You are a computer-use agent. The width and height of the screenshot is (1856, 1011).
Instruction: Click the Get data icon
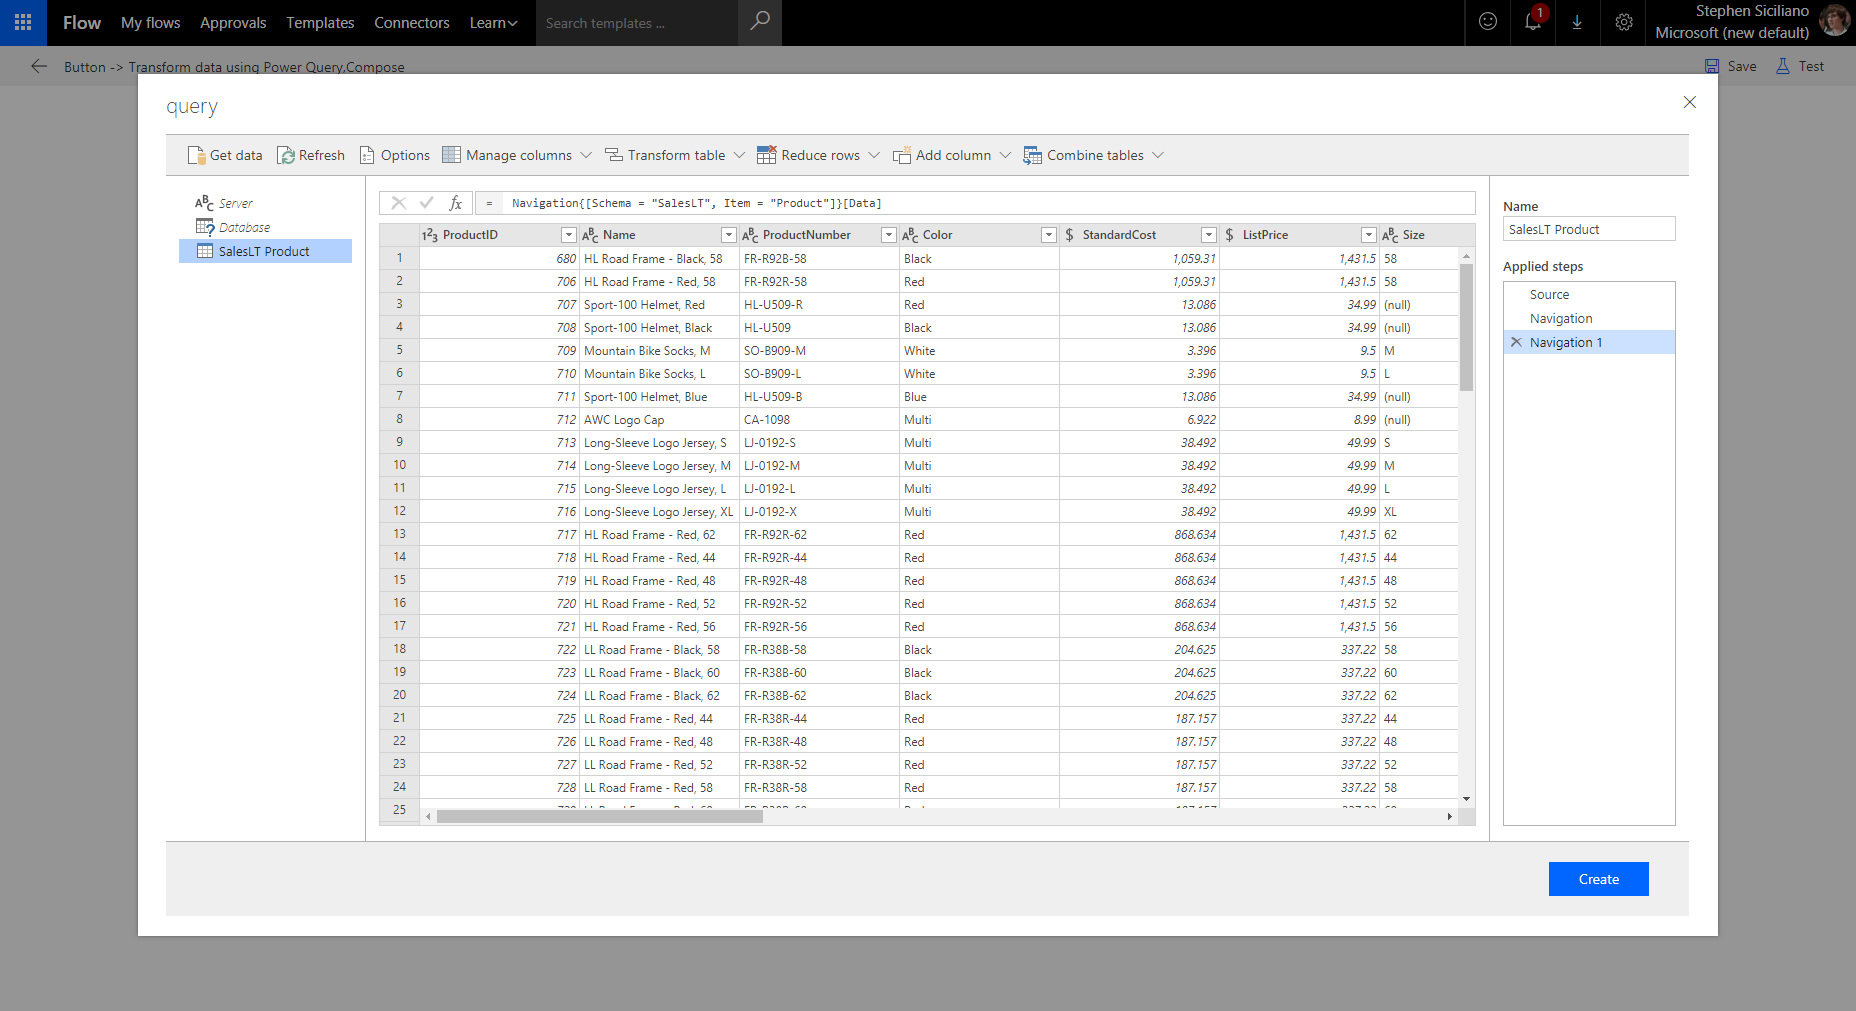coord(196,155)
